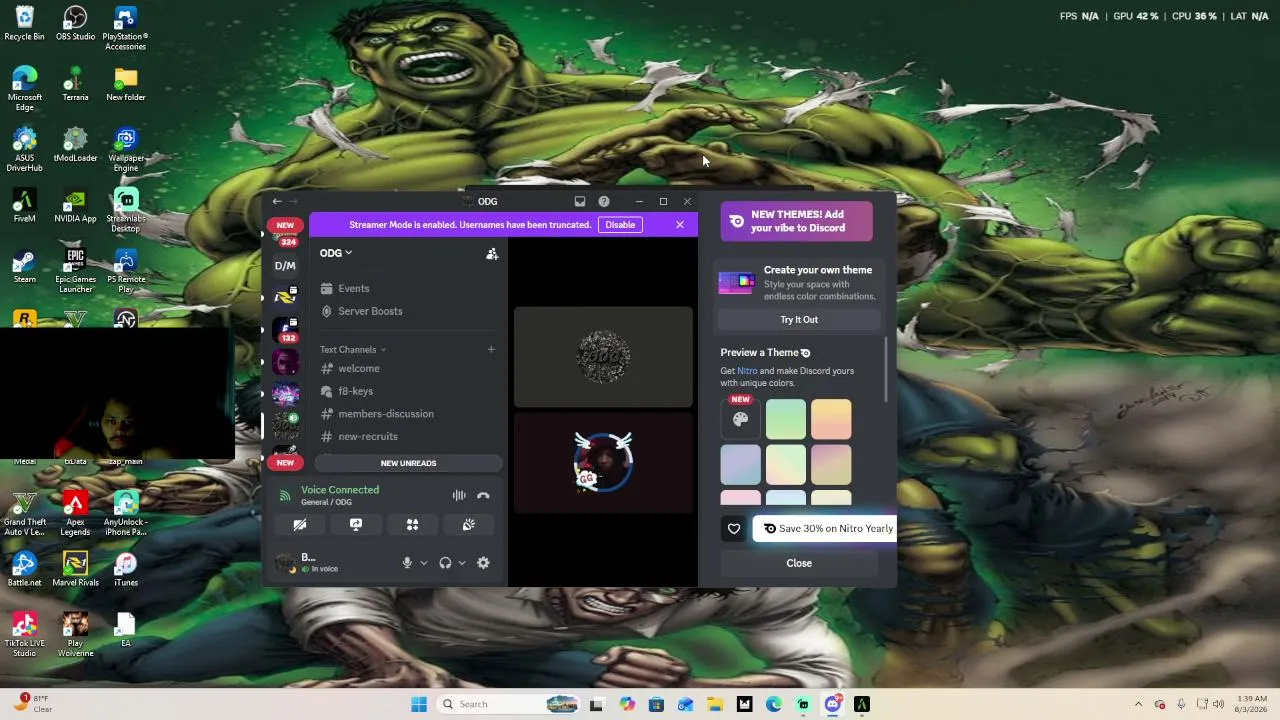Image resolution: width=1280 pixels, height=720 pixels.
Task: Preview the yellow-orange gradient theme swatch
Action: point(831,420)
